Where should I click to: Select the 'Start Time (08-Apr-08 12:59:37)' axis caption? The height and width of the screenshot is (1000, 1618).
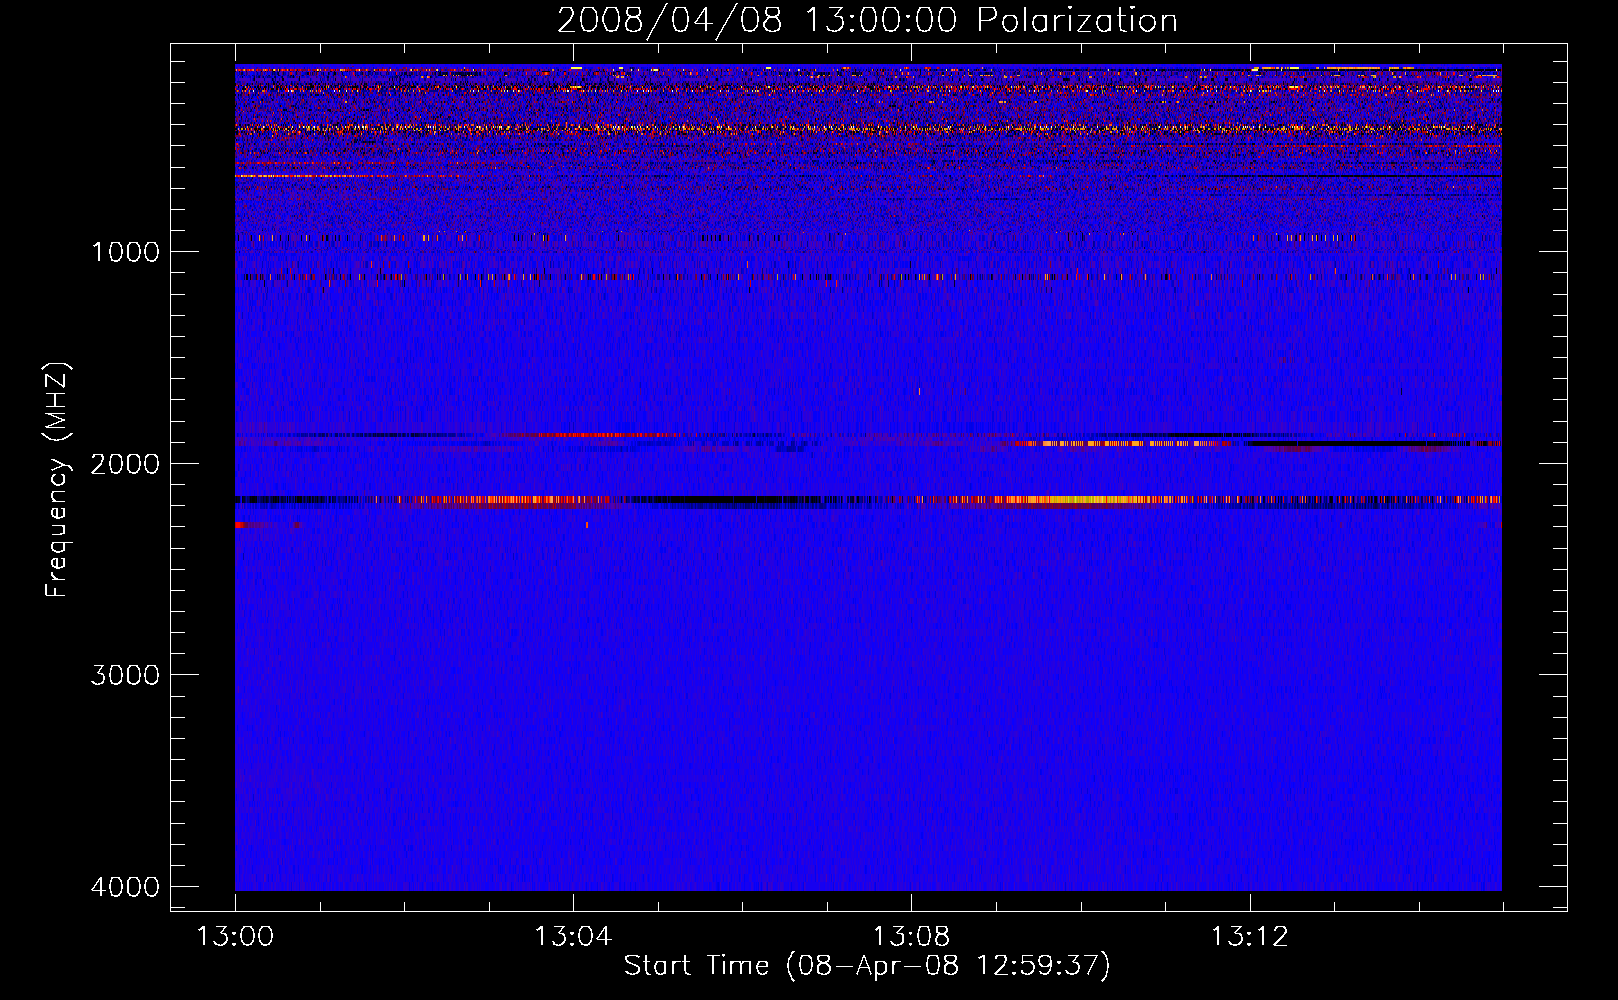(867, 966)
